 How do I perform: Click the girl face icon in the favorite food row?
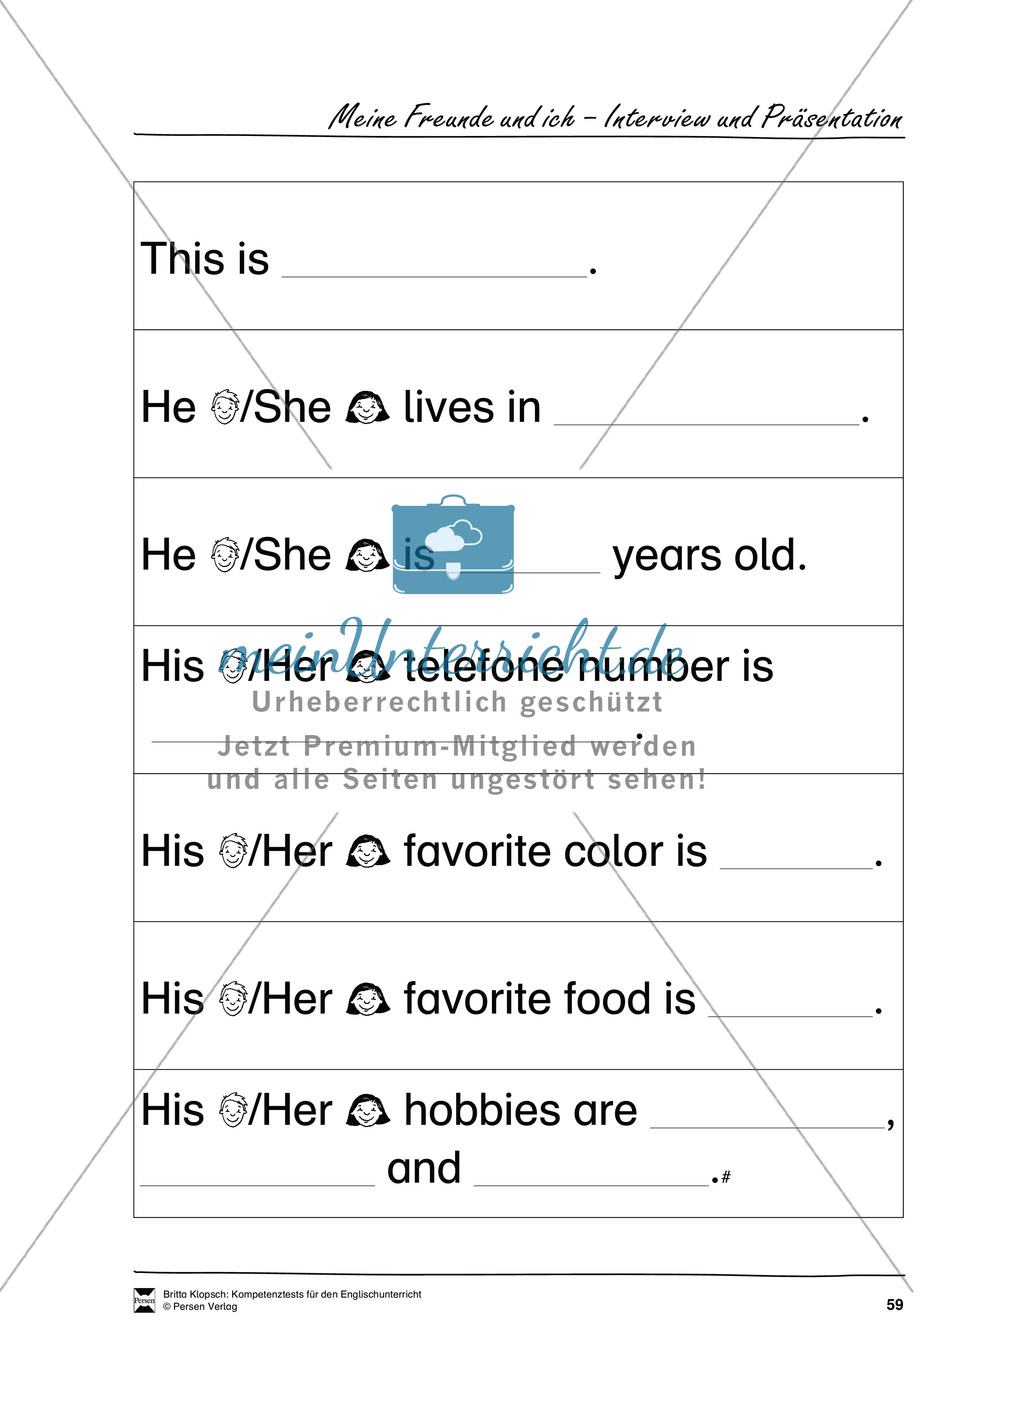pos(367,1000)
